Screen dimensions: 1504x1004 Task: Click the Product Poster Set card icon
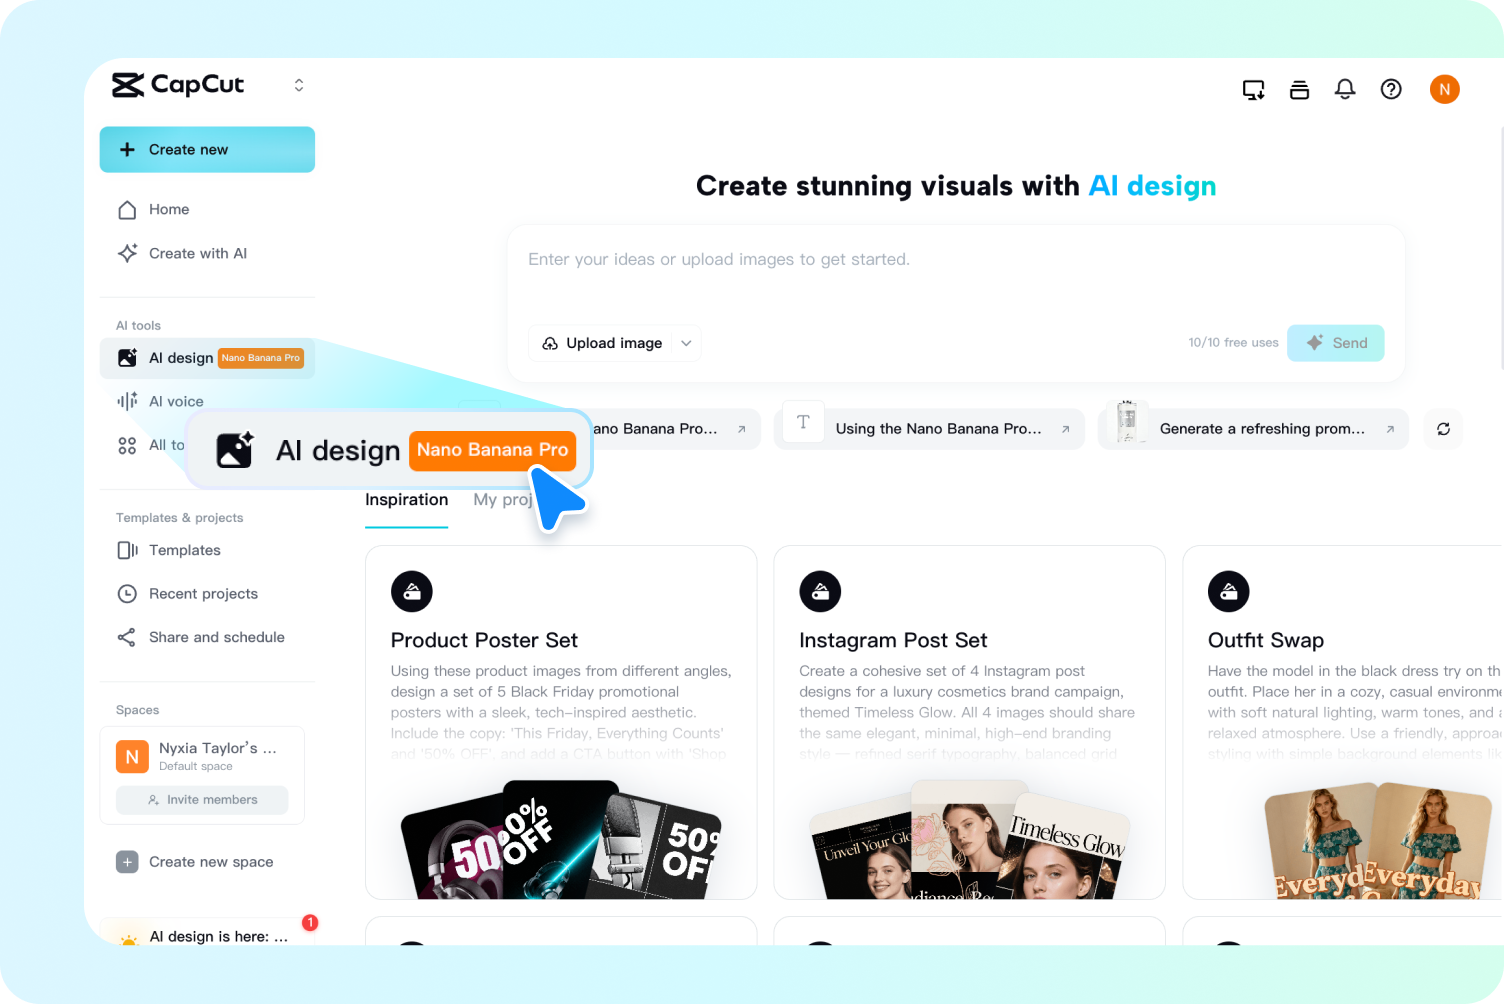[x=412, y=592]
